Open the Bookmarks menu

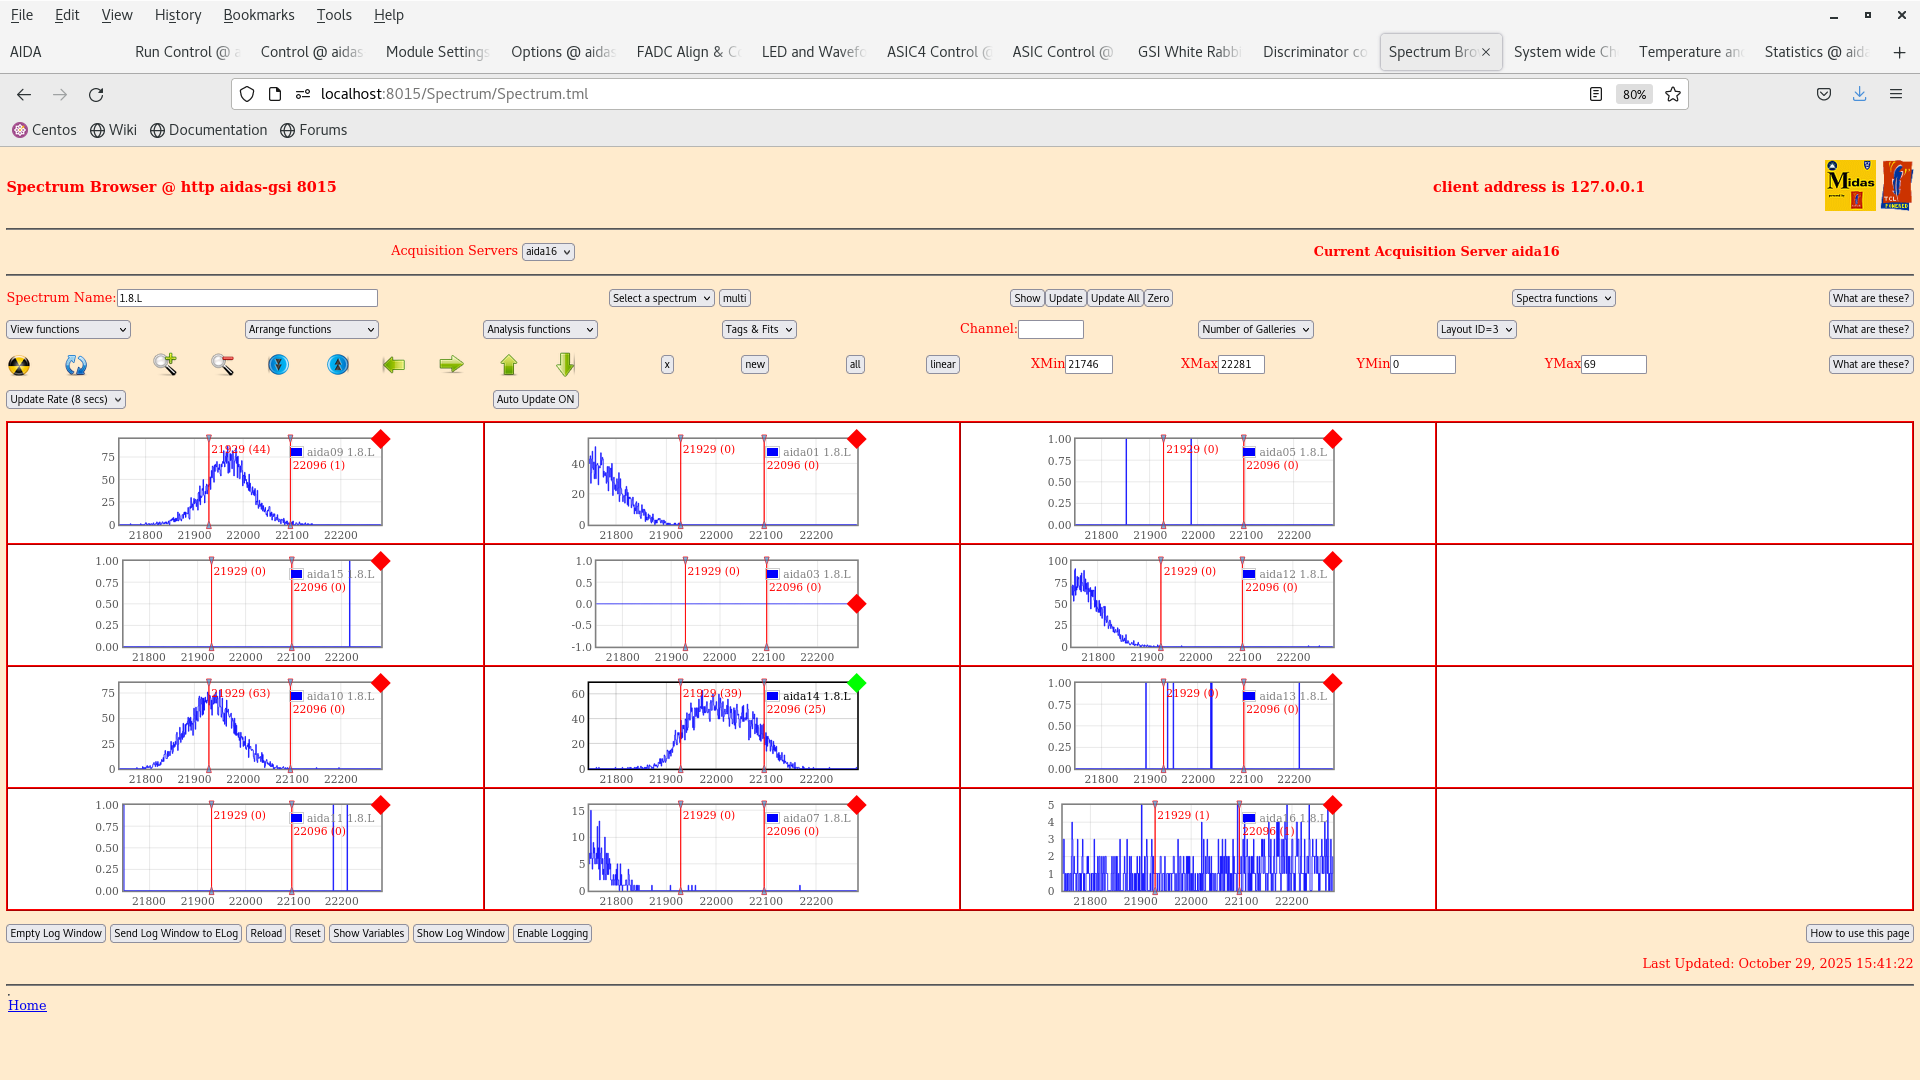259,15
